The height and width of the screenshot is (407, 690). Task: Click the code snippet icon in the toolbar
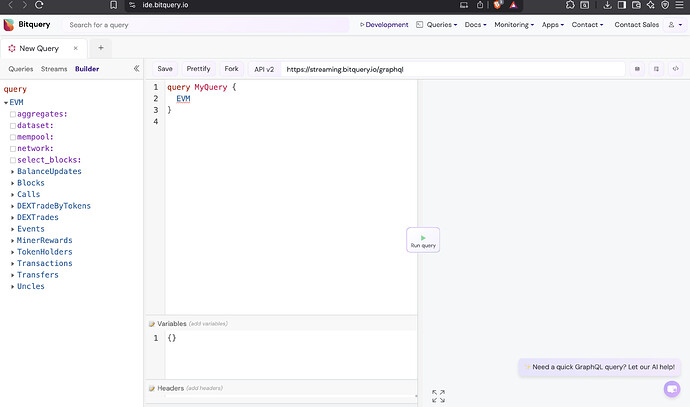(x=675, y=69)
